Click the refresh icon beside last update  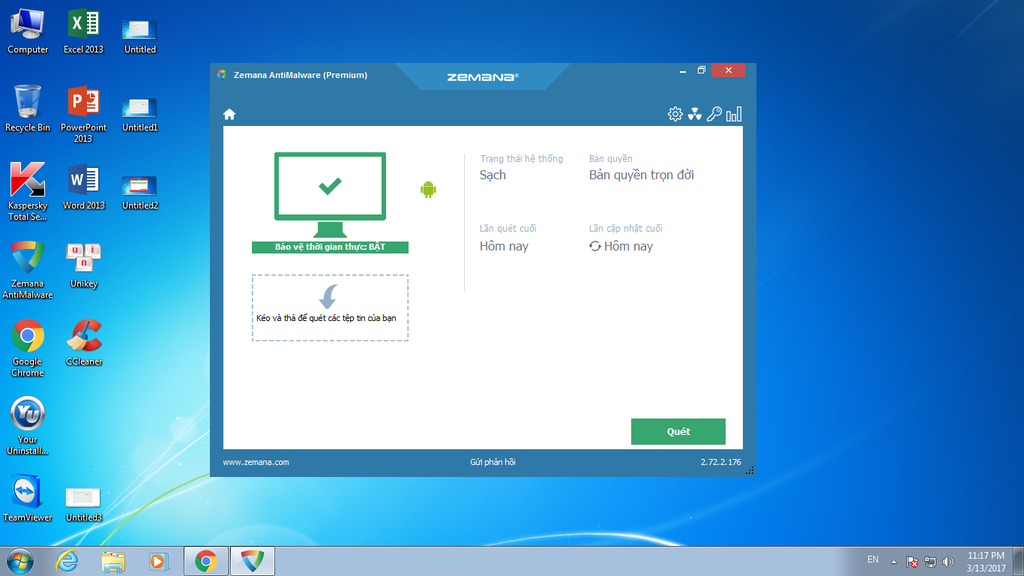click(x=595, y=246)
